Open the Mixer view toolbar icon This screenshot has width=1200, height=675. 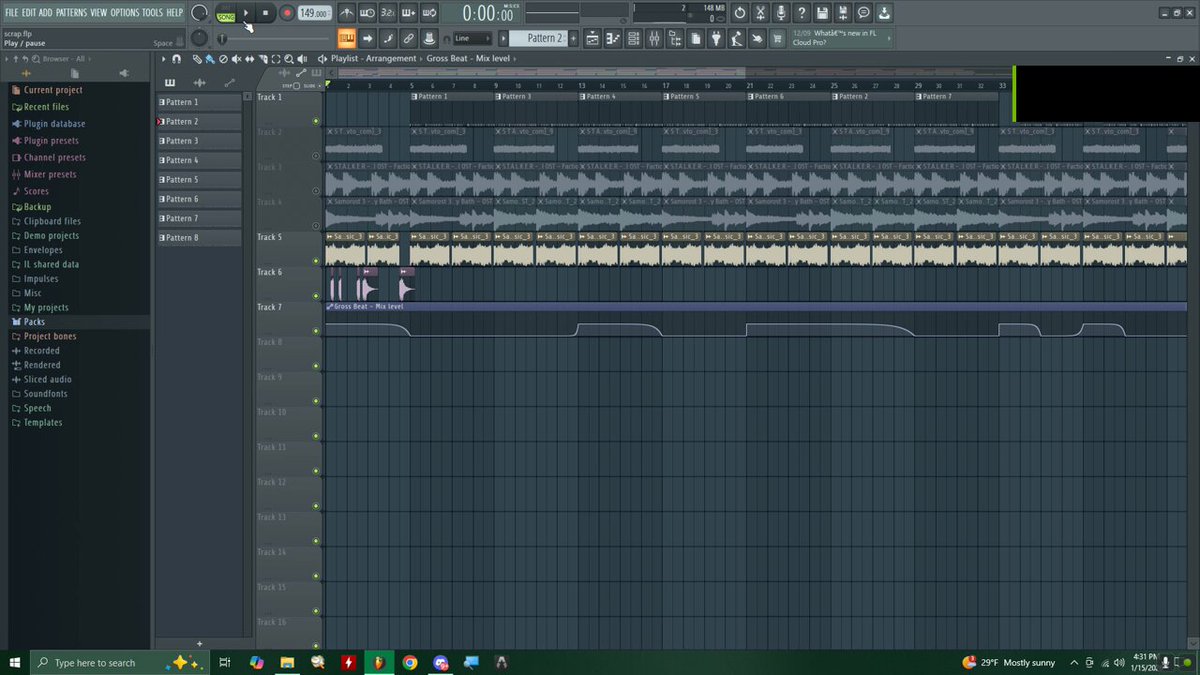pos(654,38)
